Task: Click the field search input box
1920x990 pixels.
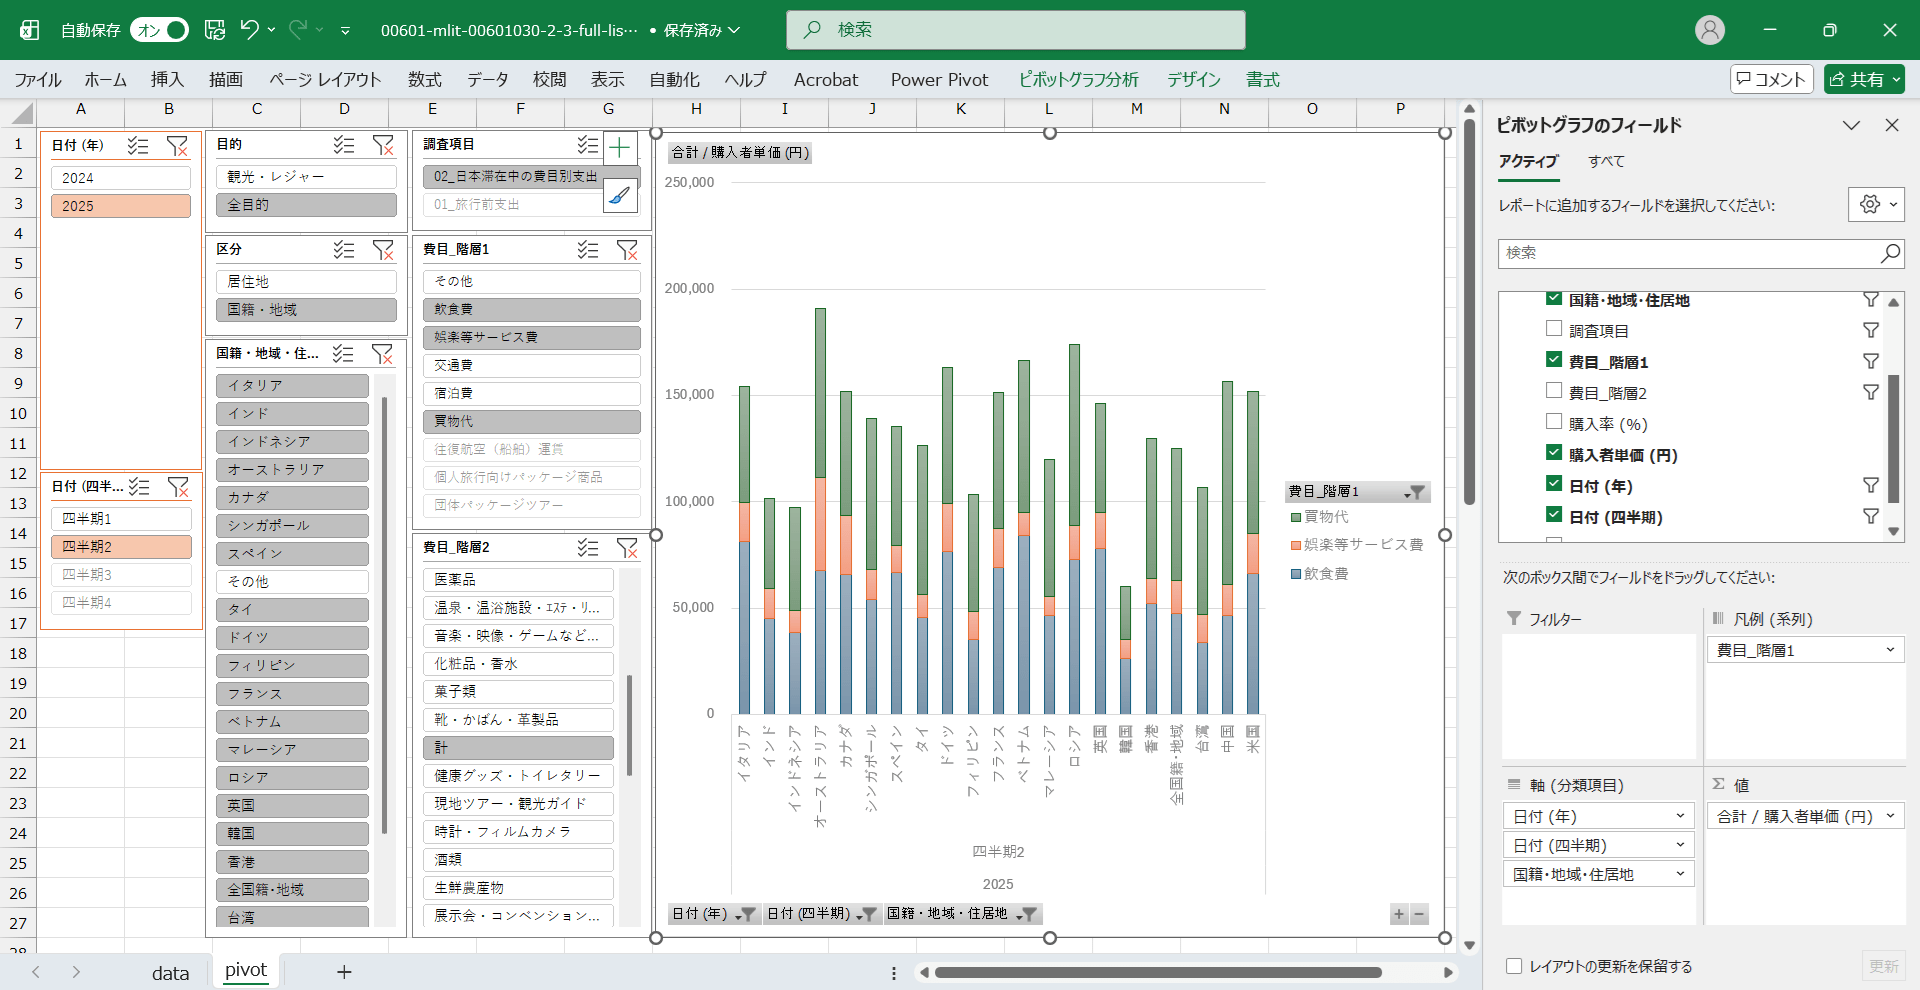Action: pos(1690,253)
